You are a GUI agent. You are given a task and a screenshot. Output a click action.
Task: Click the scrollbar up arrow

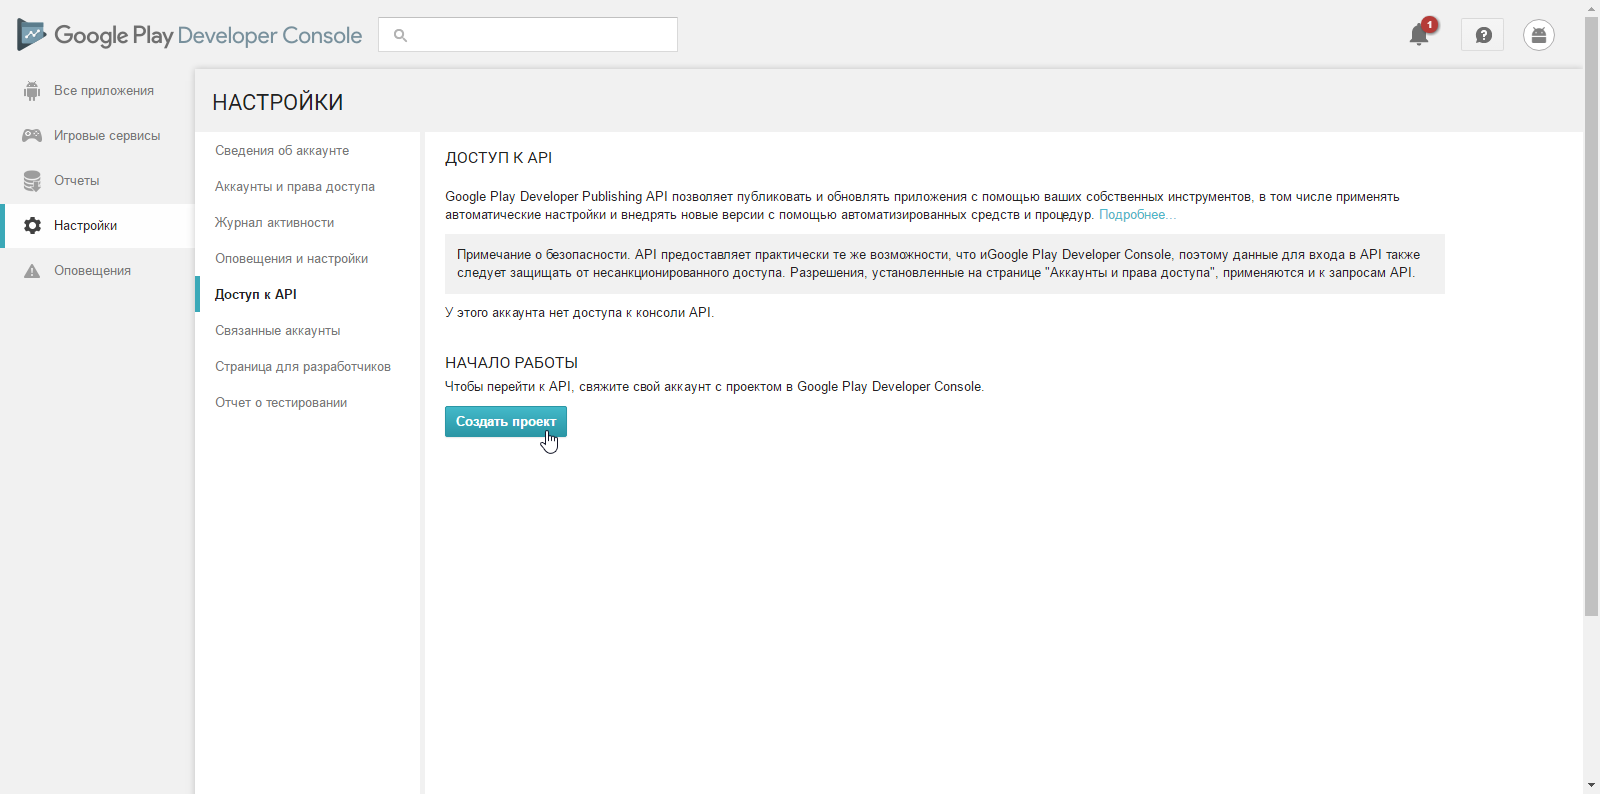(1591, 7)
